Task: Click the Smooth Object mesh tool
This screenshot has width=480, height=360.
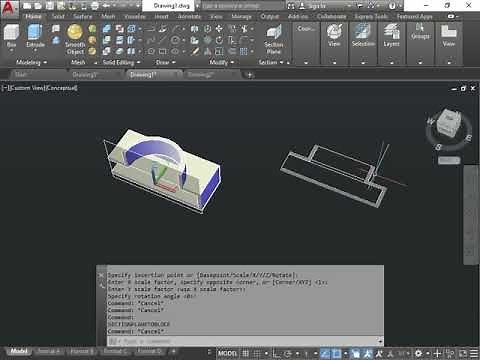Action: [x=75, y=39]
